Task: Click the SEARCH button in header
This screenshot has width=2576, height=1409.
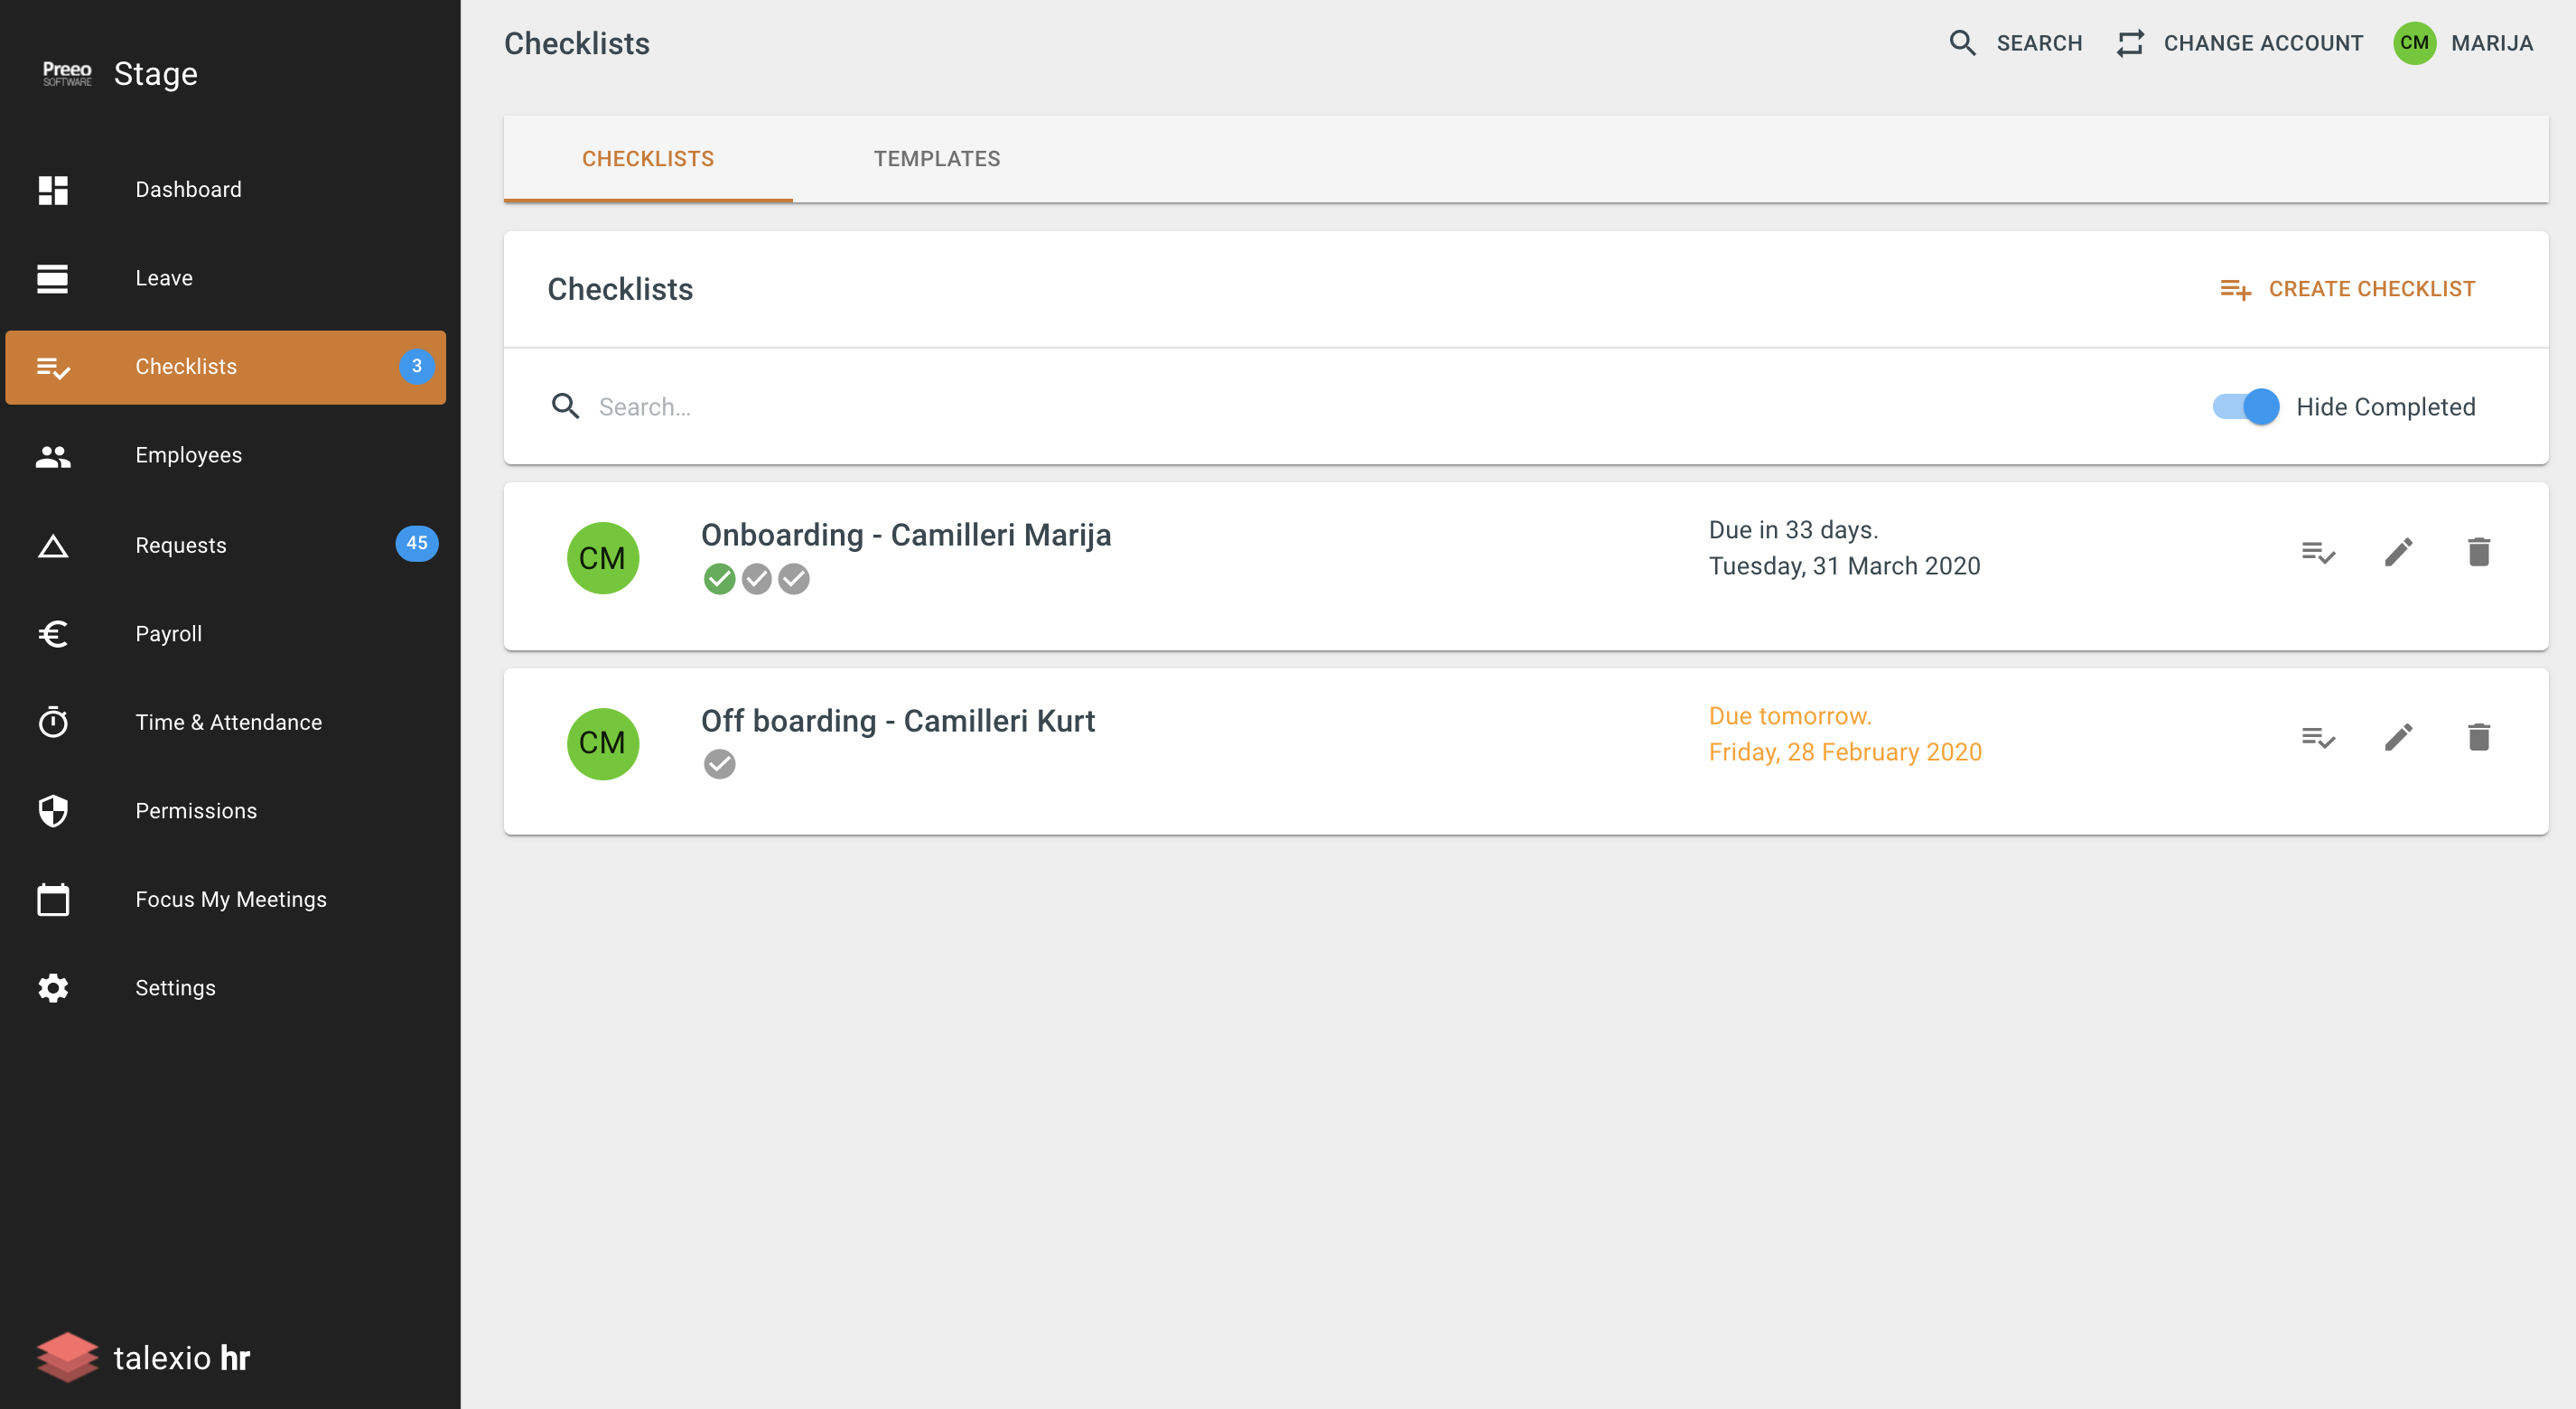Action: (x=2016, y=43)
